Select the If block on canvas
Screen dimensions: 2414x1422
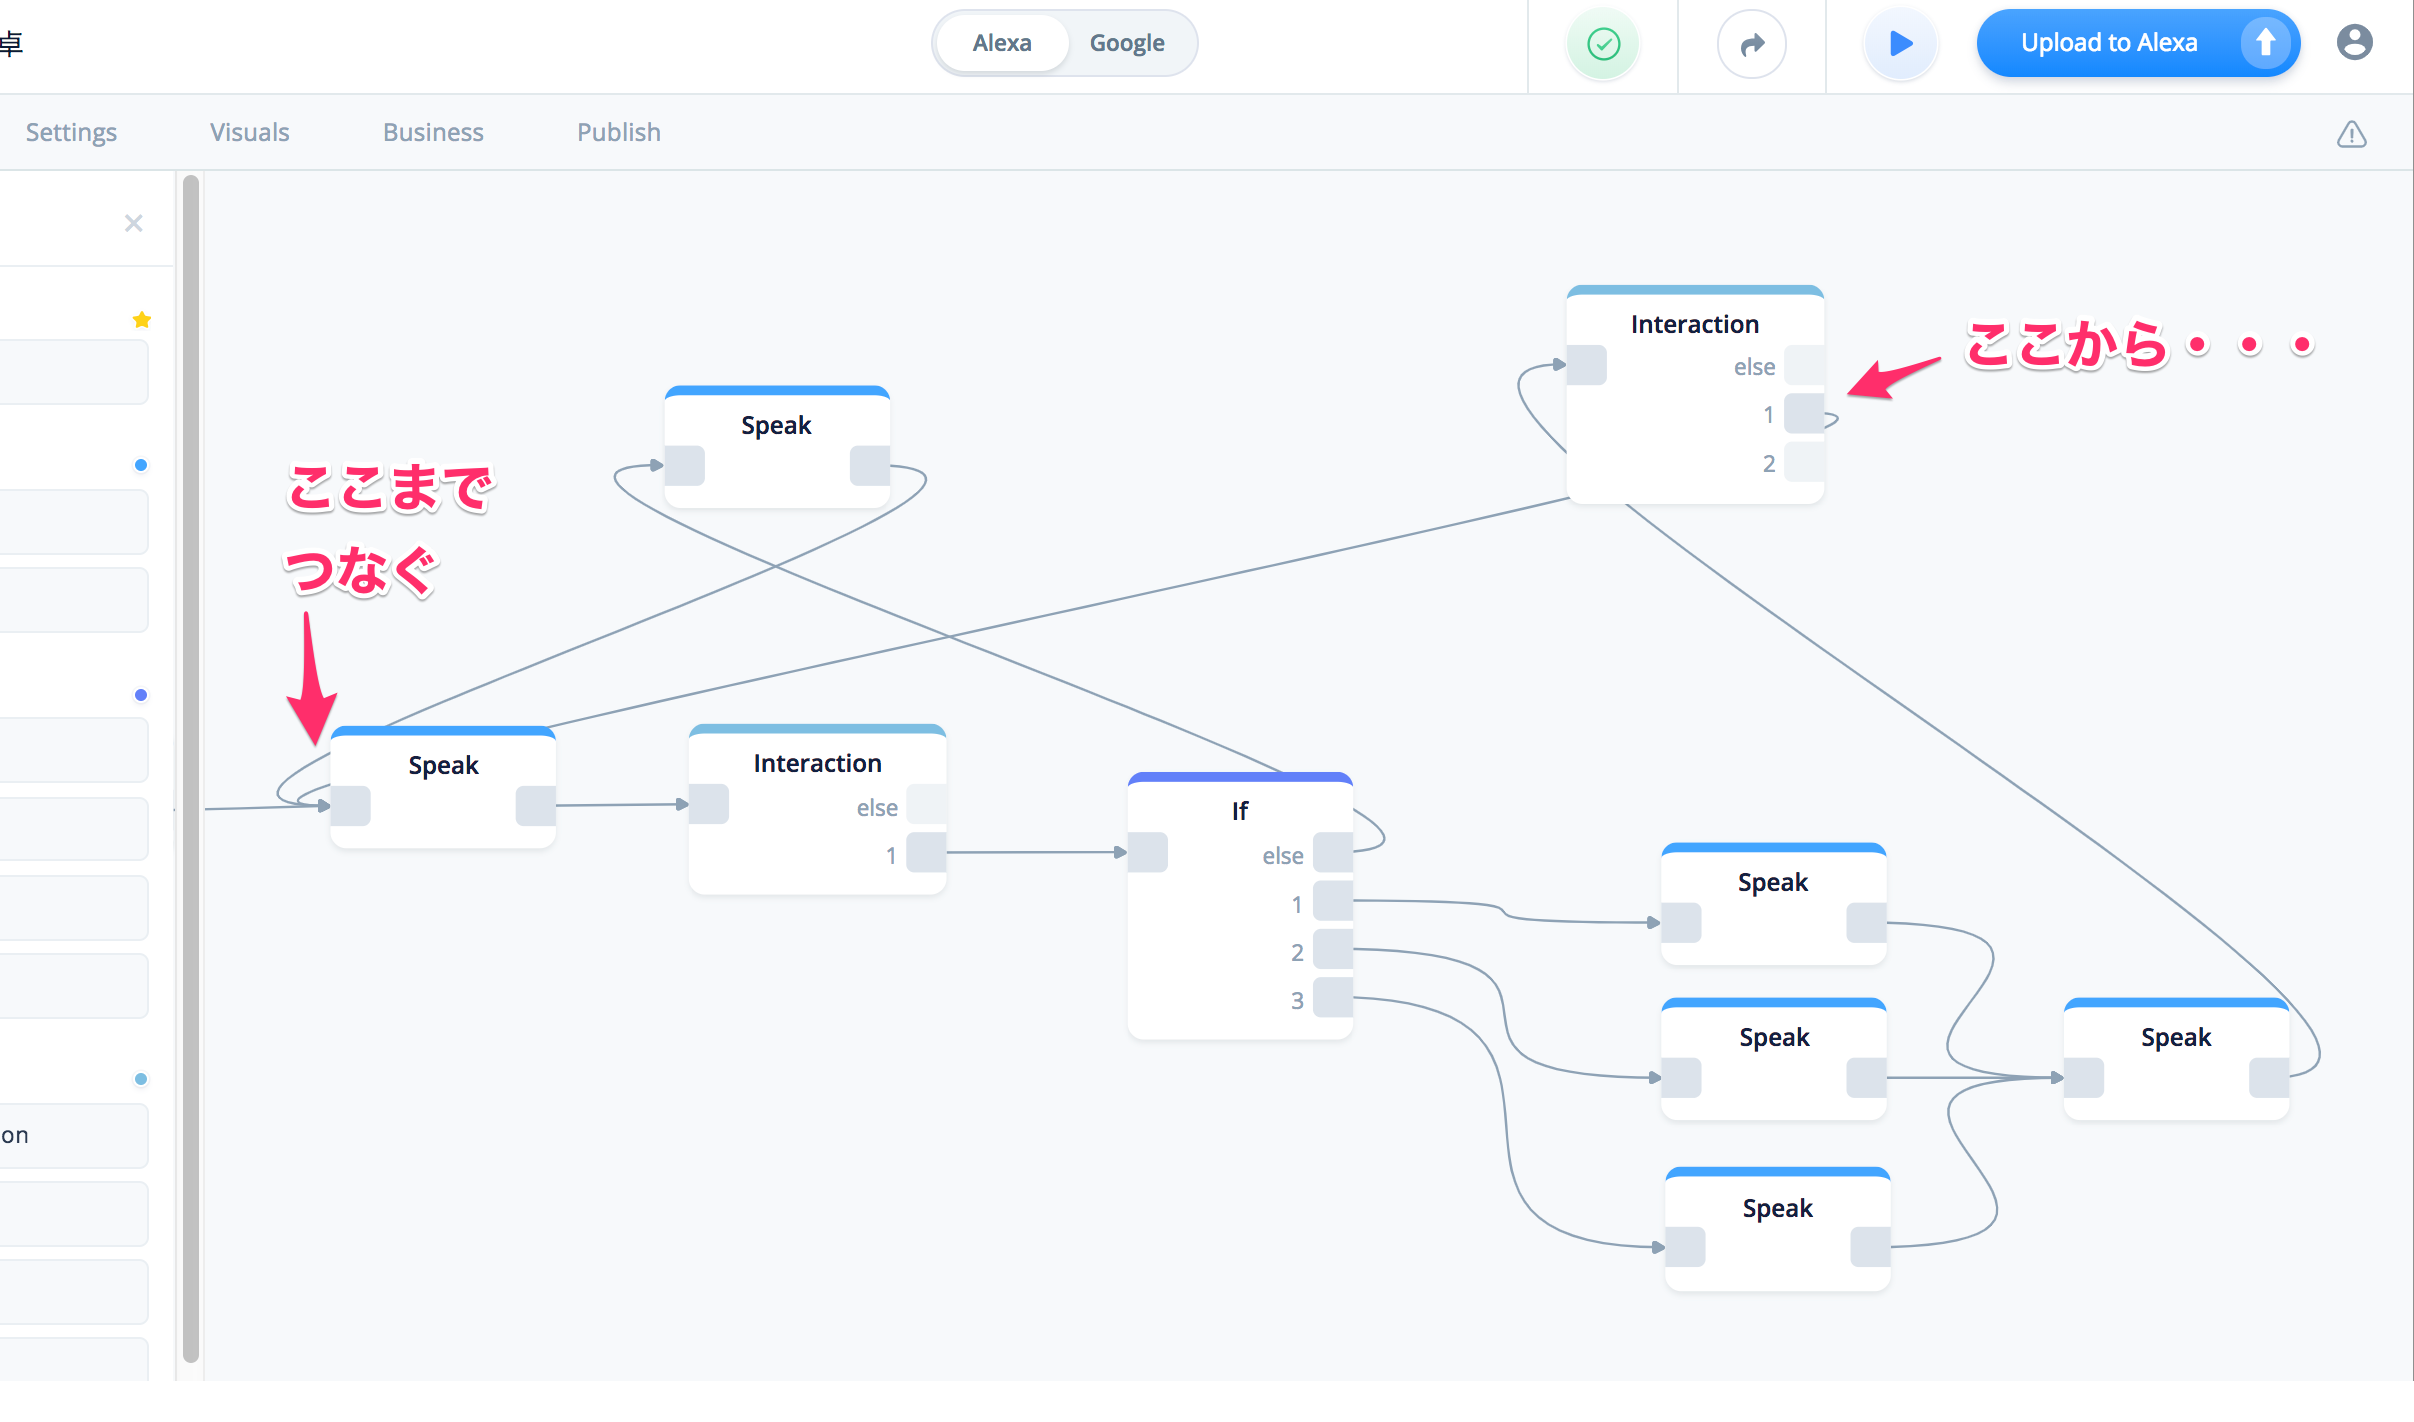[x=1239, y=810]
